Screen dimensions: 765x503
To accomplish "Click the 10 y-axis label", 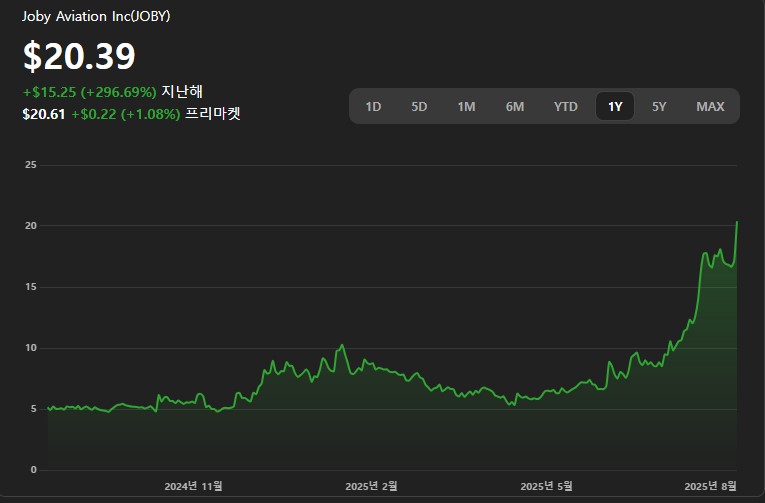I will (x=31, y=348).
